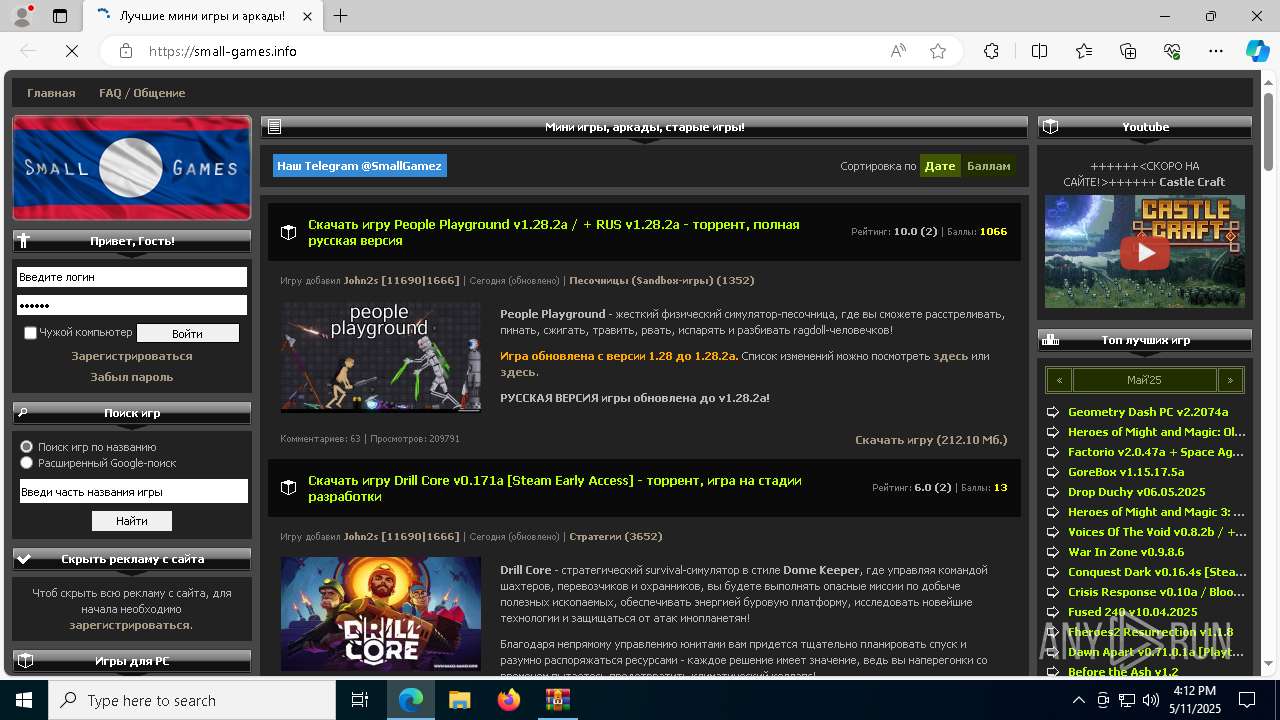Go to previous month in top games

pos(1058,380)
